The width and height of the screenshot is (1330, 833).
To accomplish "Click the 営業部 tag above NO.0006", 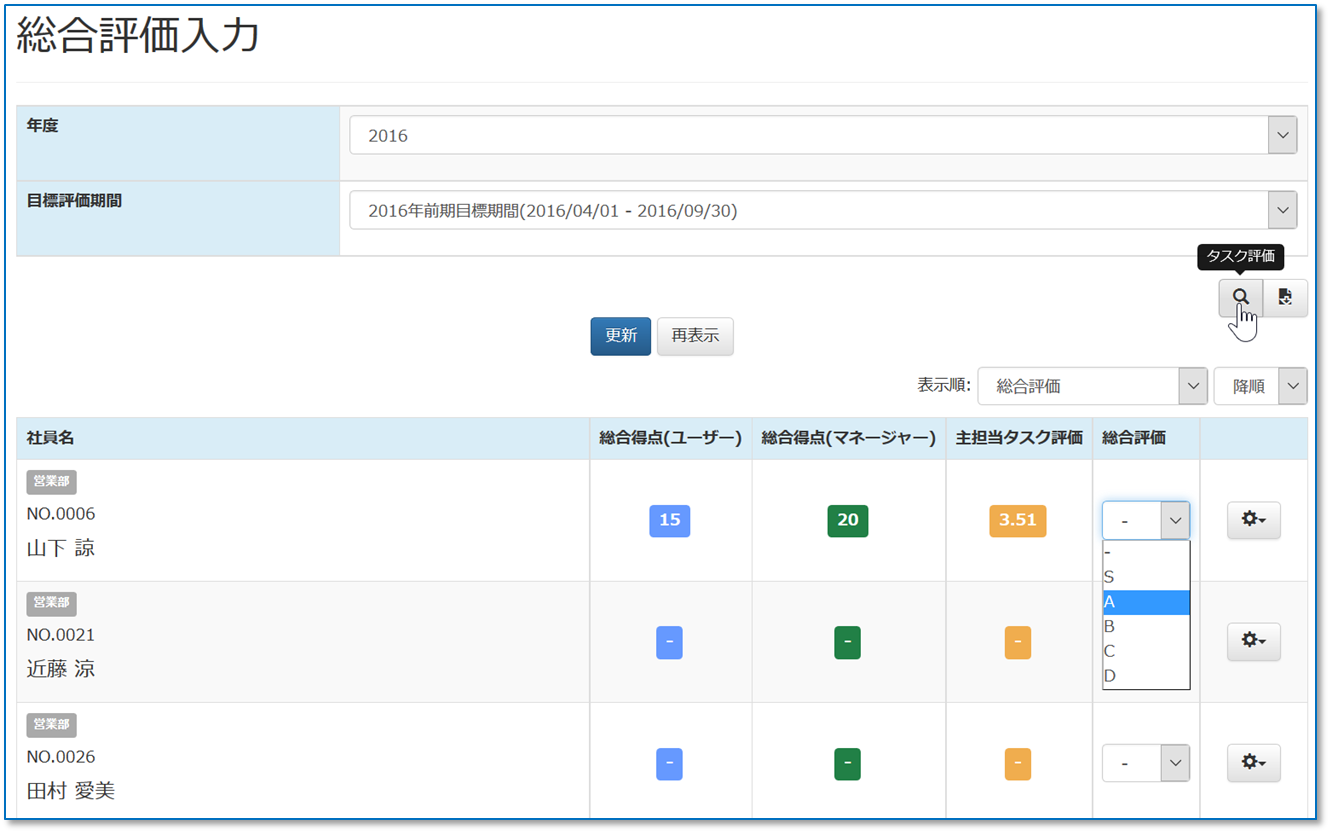I will (x=52, y=482).
